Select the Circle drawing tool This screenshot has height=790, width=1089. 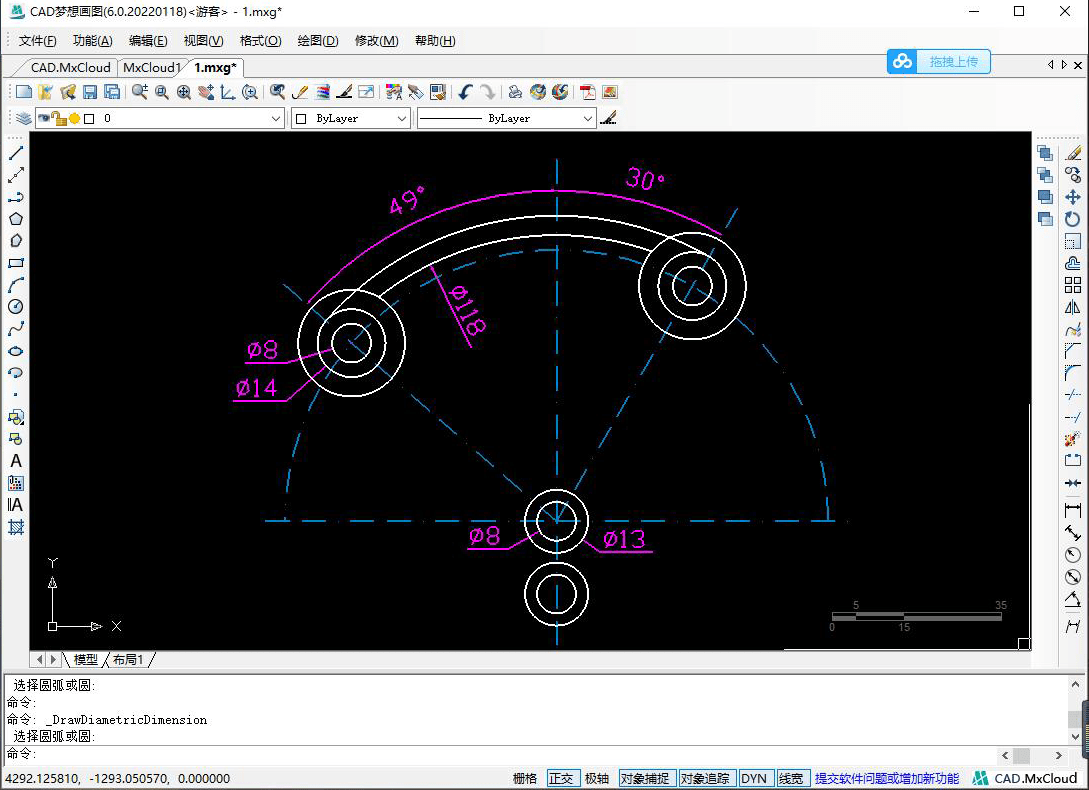(15, 307)
